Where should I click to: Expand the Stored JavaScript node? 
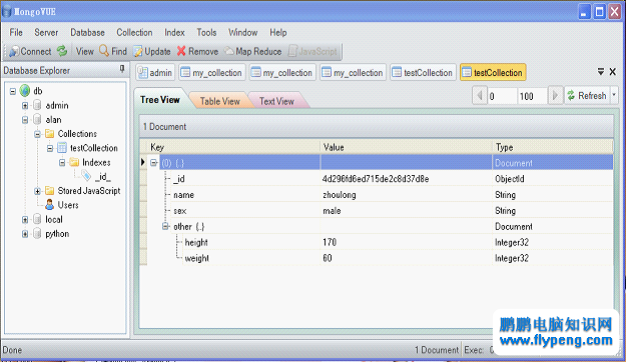(x=38, y=191)
